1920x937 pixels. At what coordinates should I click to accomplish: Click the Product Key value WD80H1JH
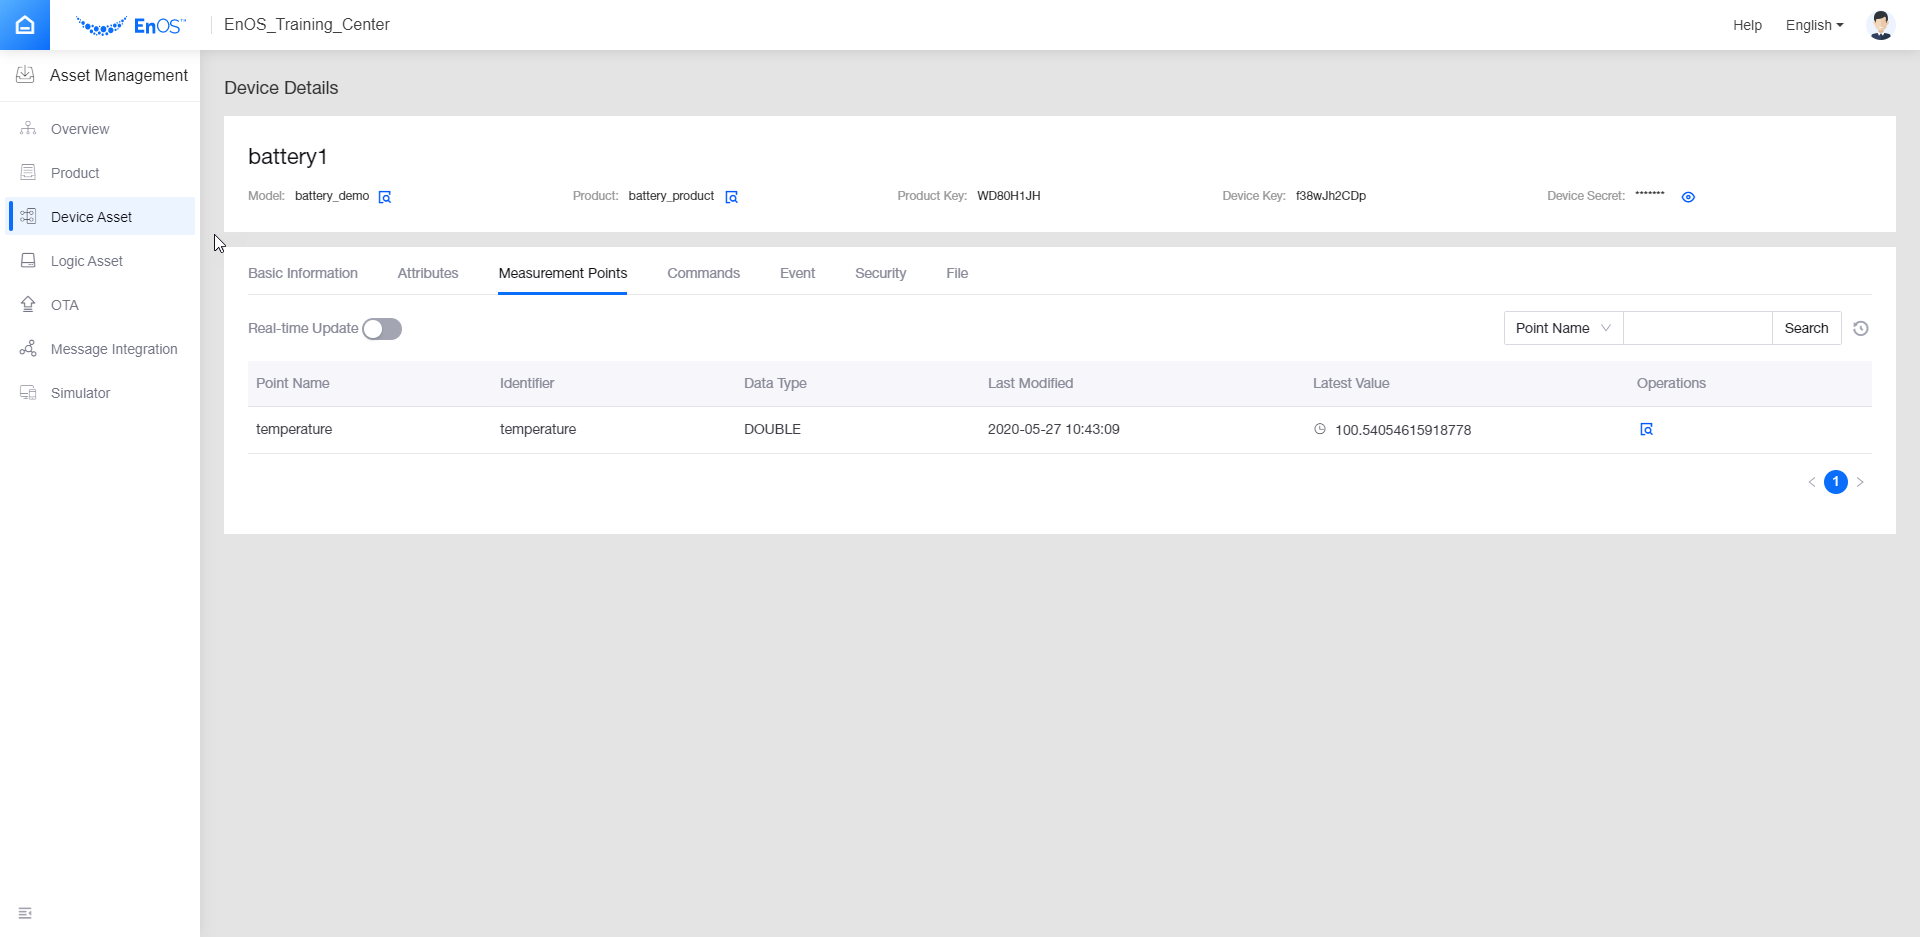click(x=1009, y=196)
